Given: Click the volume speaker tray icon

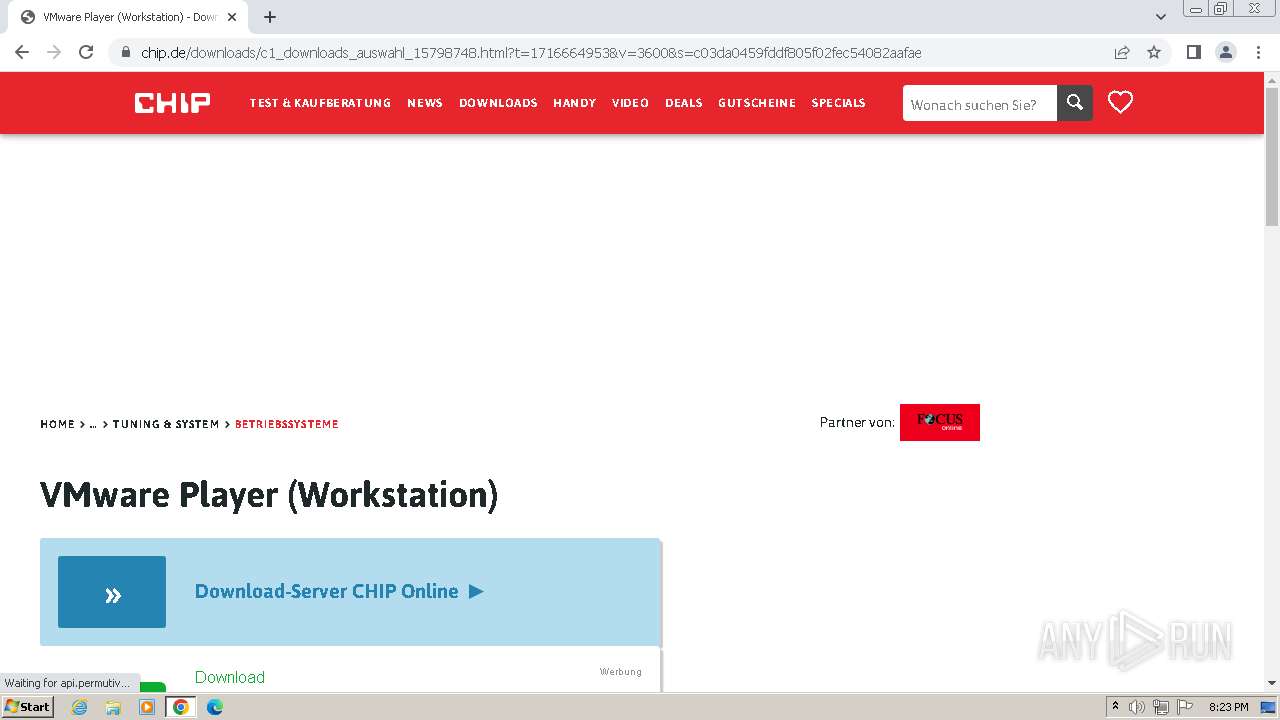Looking at the screenshot, I should click(1137, 707).
